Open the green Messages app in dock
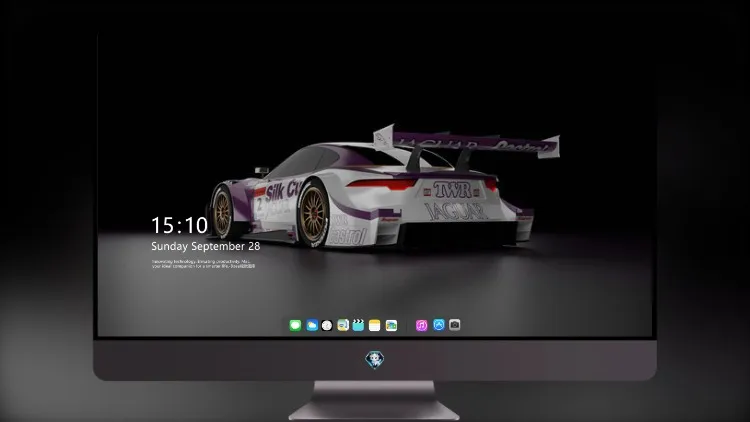The image size is (750, 422). [x=295, y=325]
